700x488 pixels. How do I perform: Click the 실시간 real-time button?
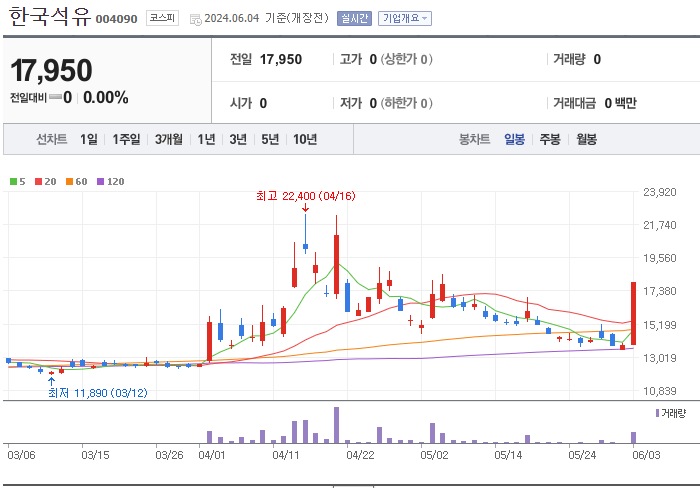tap(354, 18)
